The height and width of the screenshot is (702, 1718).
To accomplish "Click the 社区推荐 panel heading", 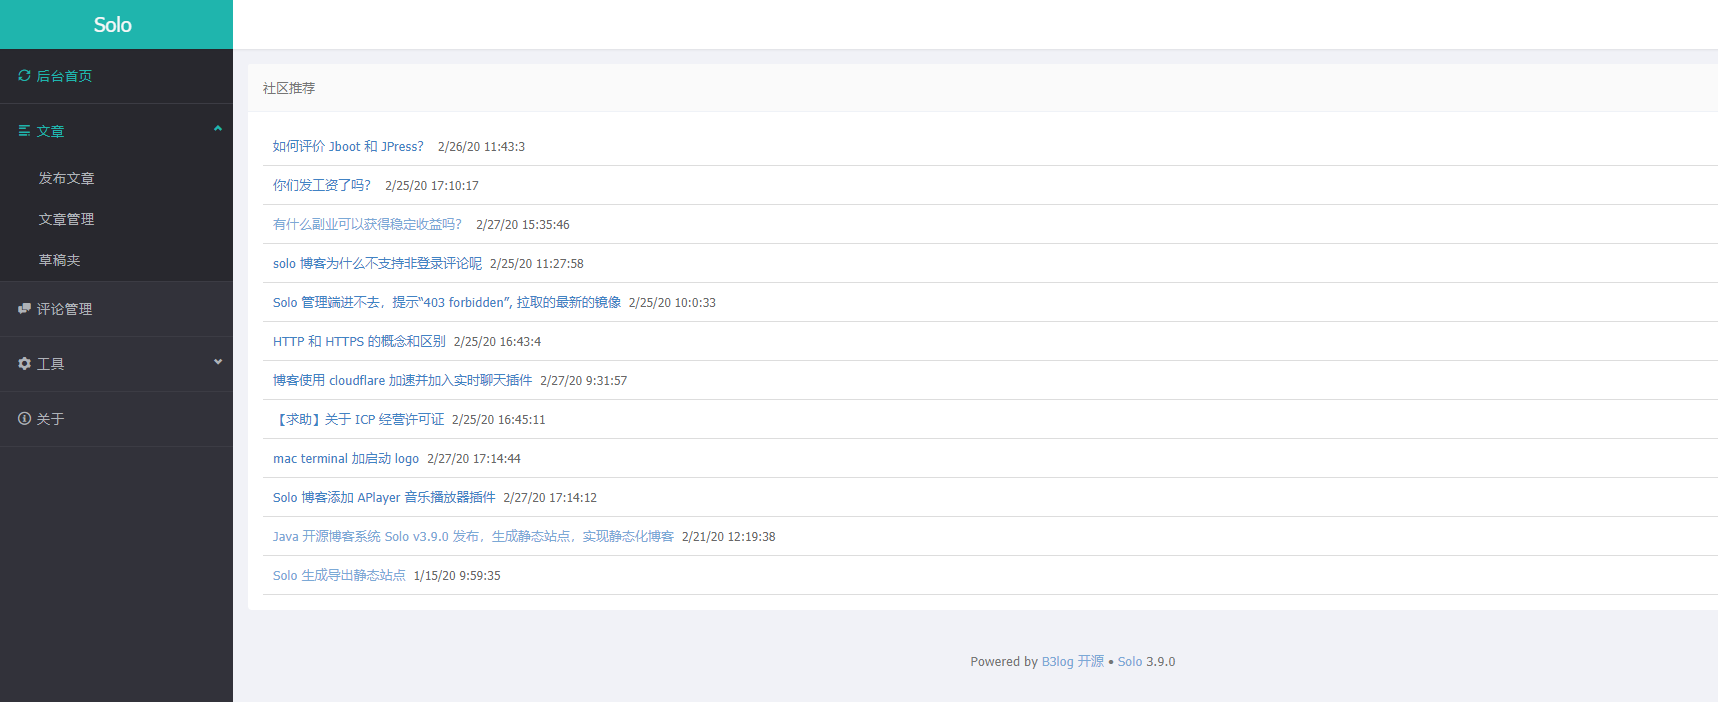I will (289, 88).
